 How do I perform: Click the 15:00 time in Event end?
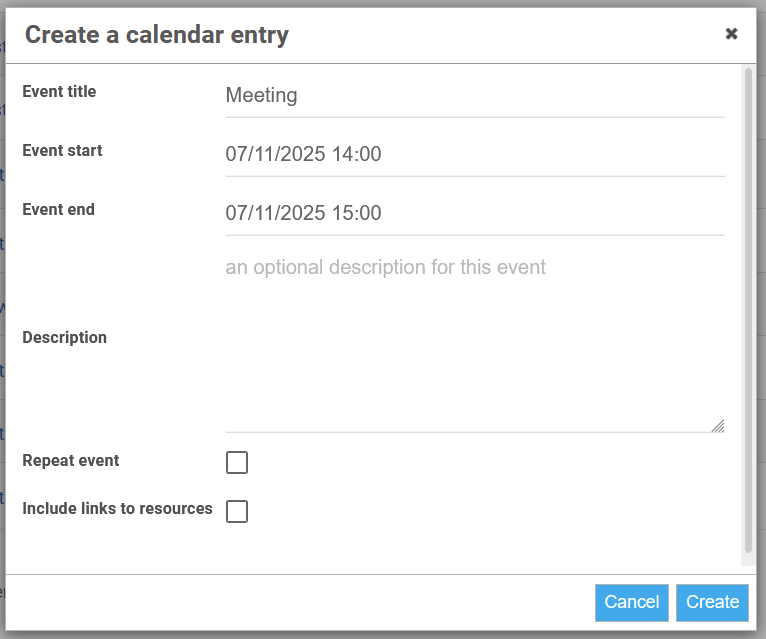357,213
